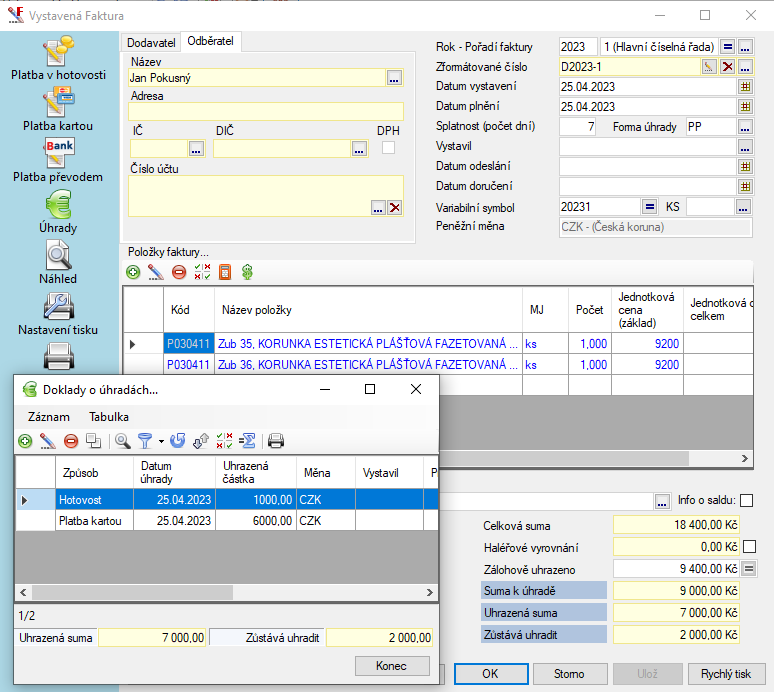This screenshot has width=774, height=692.
Task: Click the selection checkmarks icon in Doklady toolbar
Action: point(224,441)
